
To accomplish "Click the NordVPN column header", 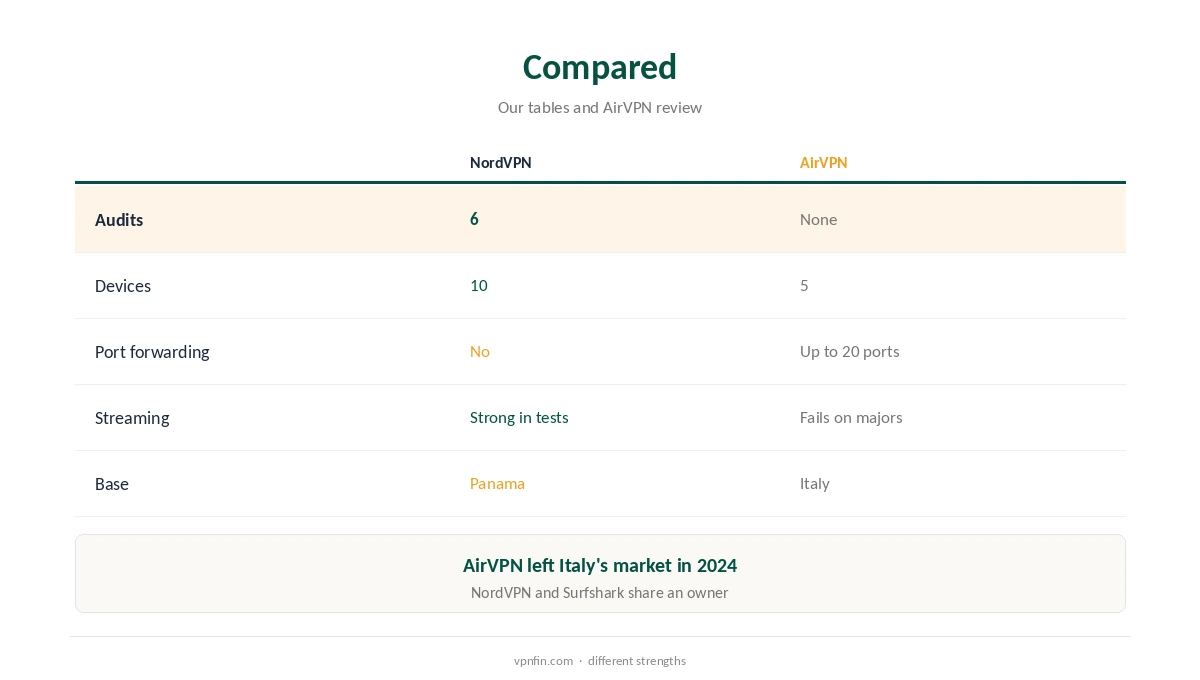I will [501, 163].
